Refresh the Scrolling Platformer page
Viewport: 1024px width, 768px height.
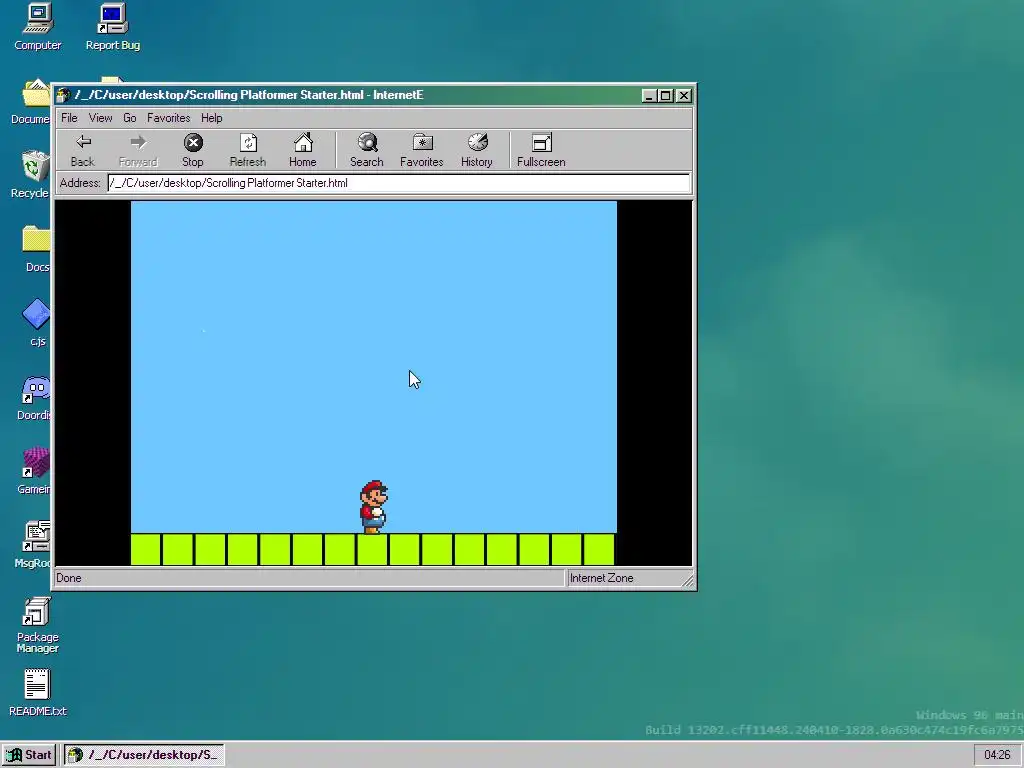point(248,150)
